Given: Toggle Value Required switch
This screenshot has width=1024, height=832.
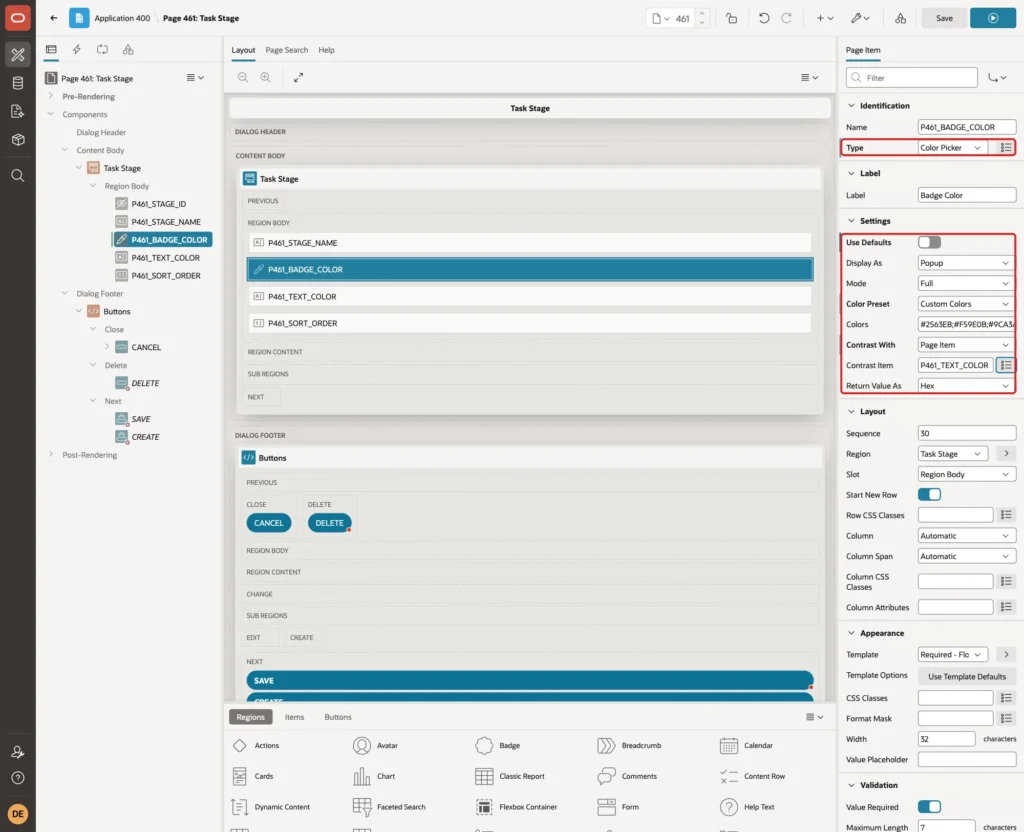Looking at the screenshot, I should coord(929,807).
